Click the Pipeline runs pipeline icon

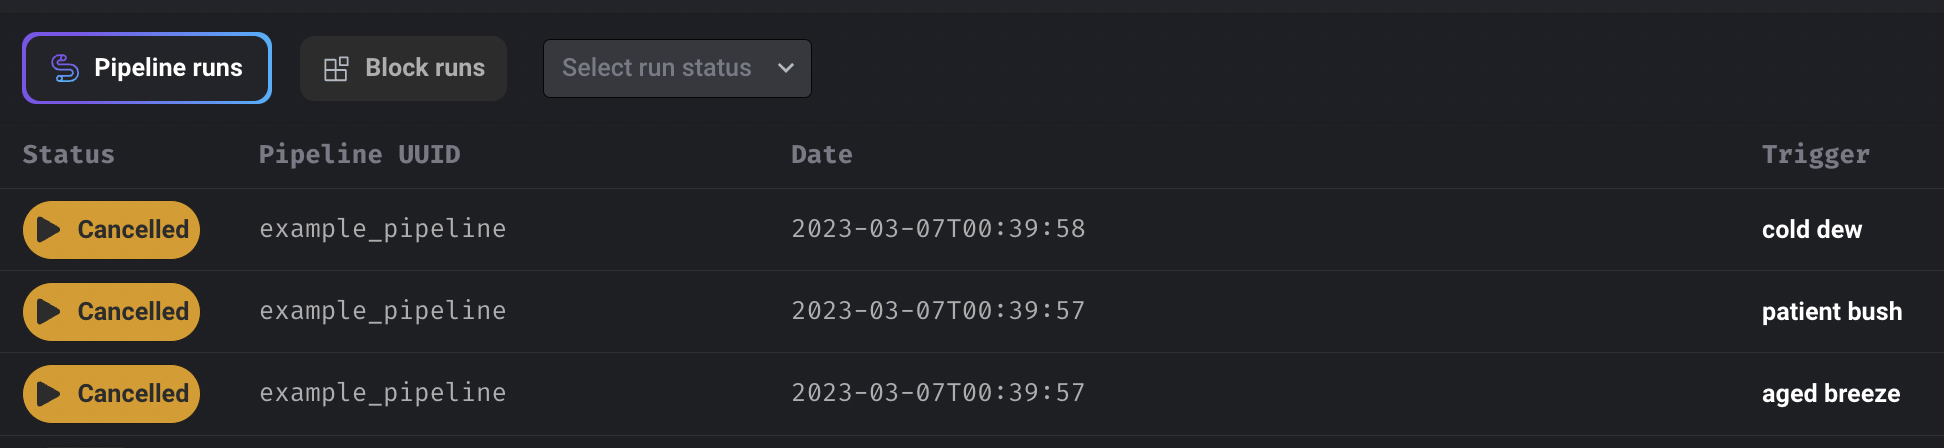pyautogui.click(x=65, y=68)
